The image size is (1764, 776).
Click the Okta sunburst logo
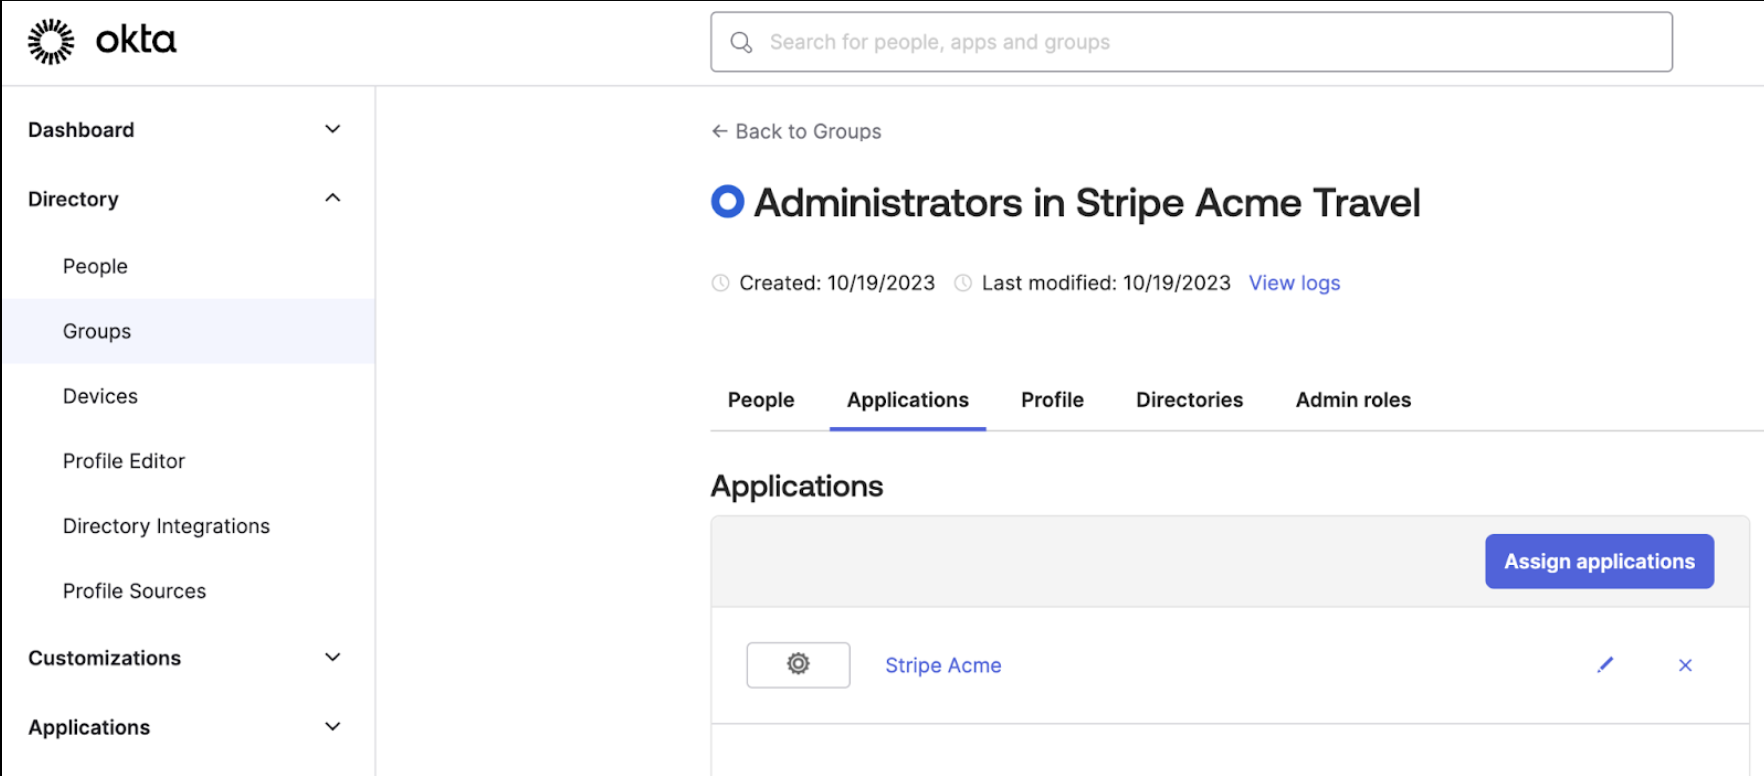click(x=51, y=42)
